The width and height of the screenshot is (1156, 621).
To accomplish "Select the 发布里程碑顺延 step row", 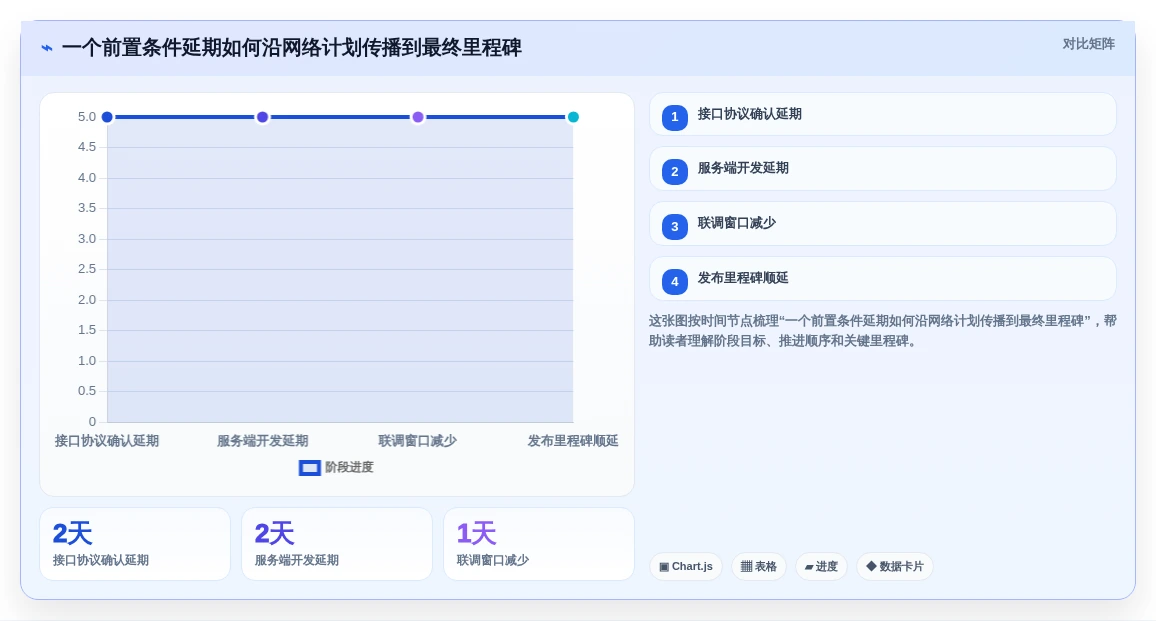I will pos(882,279).
